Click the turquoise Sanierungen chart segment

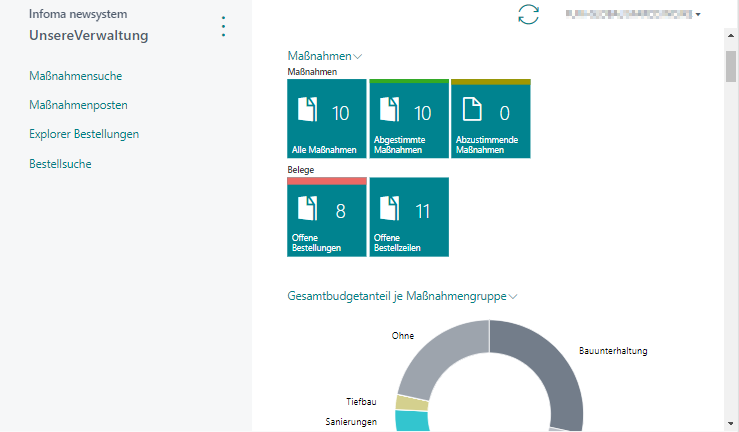point(412,421)
